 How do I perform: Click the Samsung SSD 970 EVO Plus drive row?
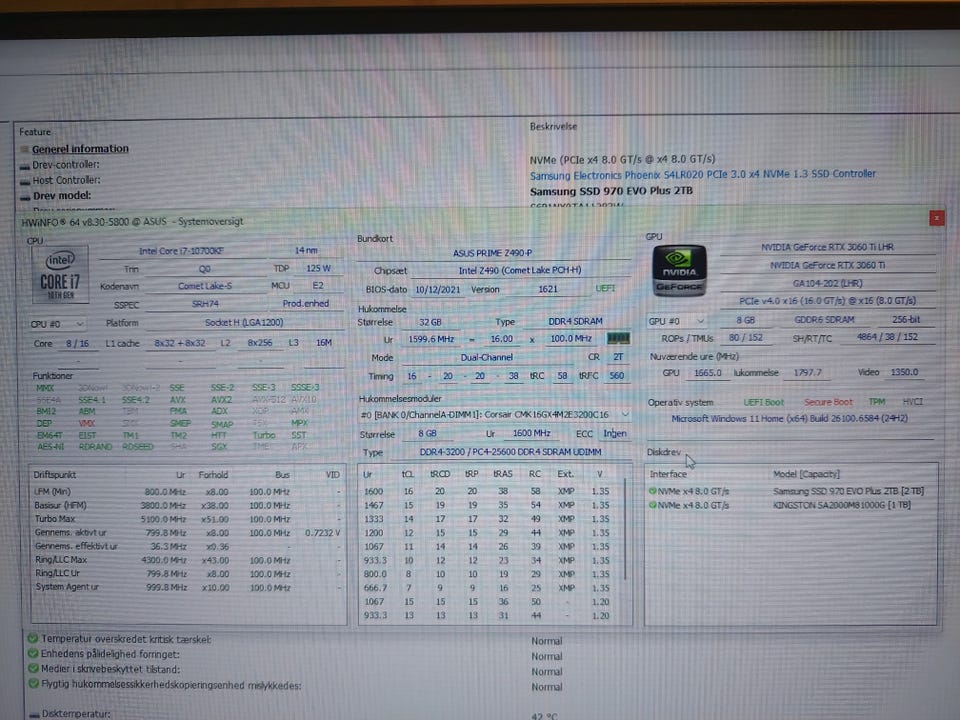coord(789,491)
